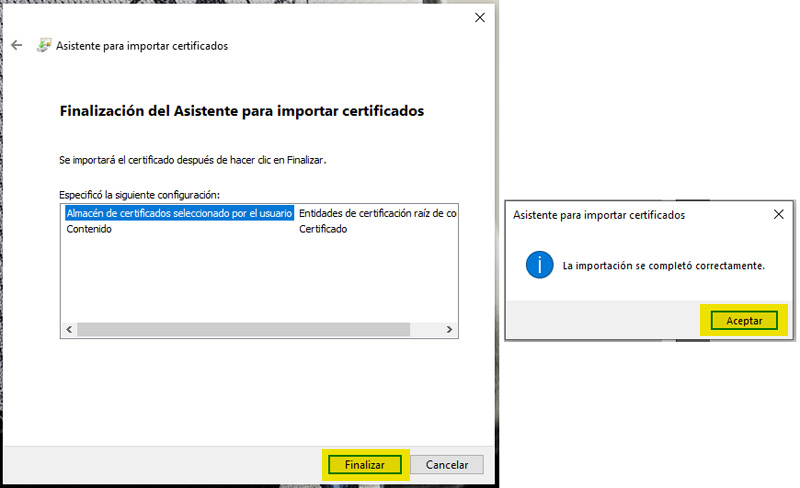Click the 'La importación se completó correctamente' message
Image resolution: width=800 pixels, height=488 pixels.
pyautogui.click(x=663, y=266)
